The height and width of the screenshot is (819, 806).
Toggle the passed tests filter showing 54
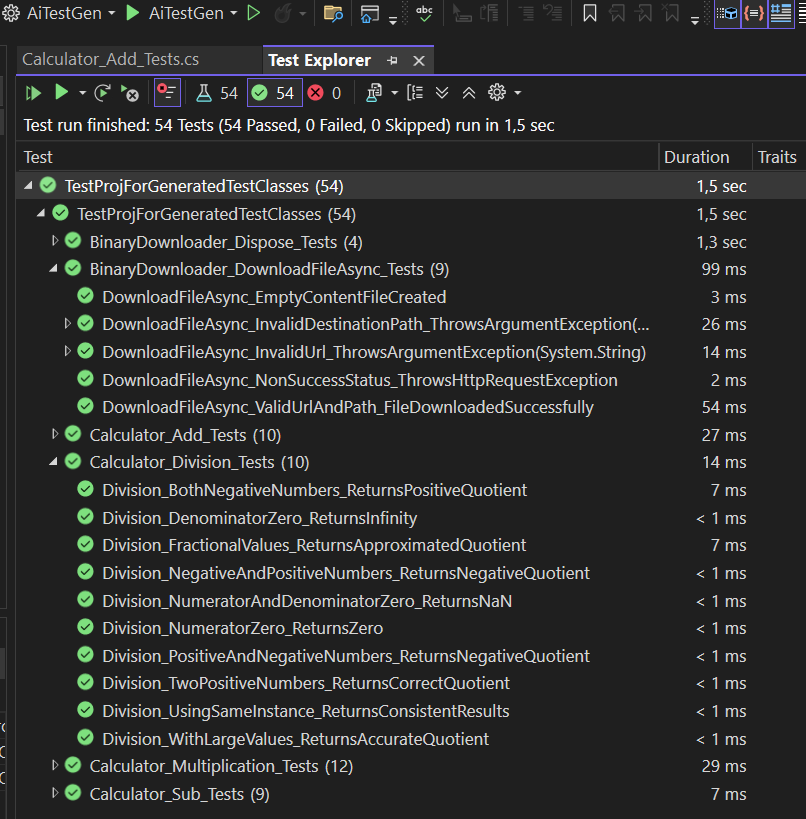tap(274, 93)
